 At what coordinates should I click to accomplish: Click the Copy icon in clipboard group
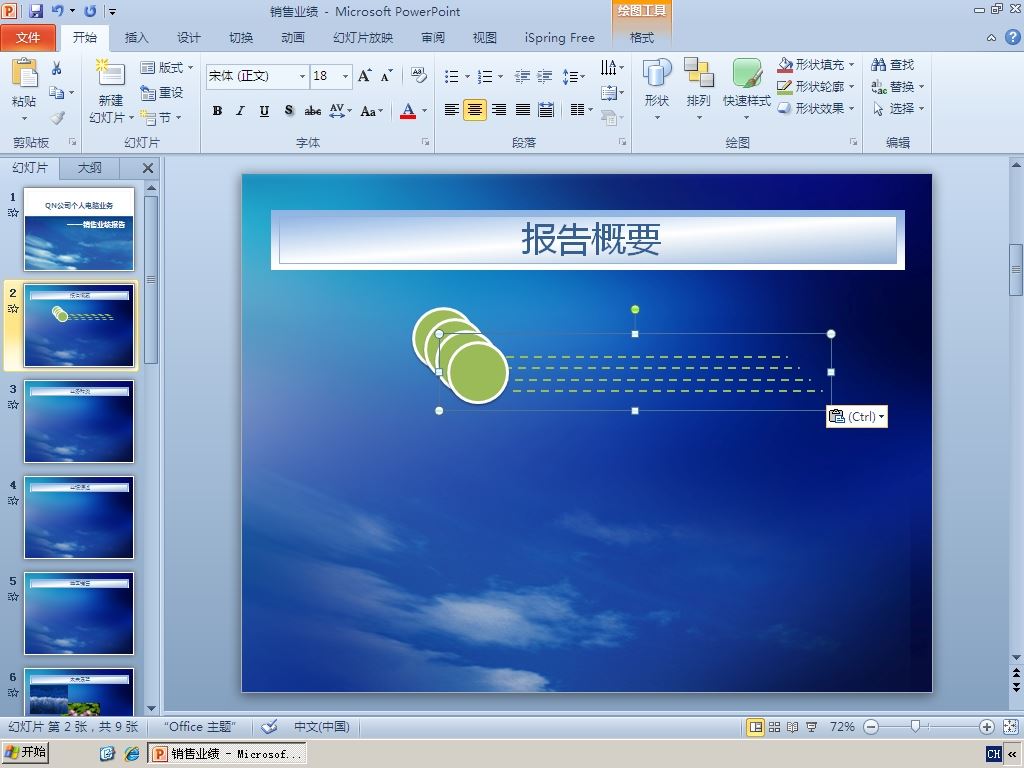pyautogui.click(x=57, y=93)
